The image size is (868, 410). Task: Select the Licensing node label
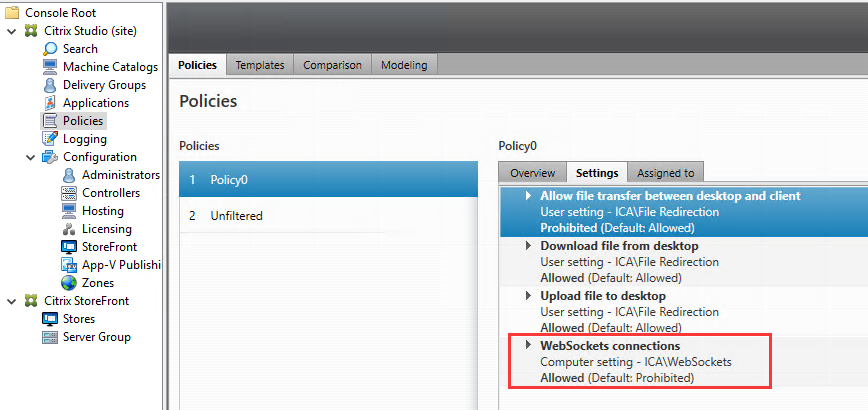pos(107,229)
